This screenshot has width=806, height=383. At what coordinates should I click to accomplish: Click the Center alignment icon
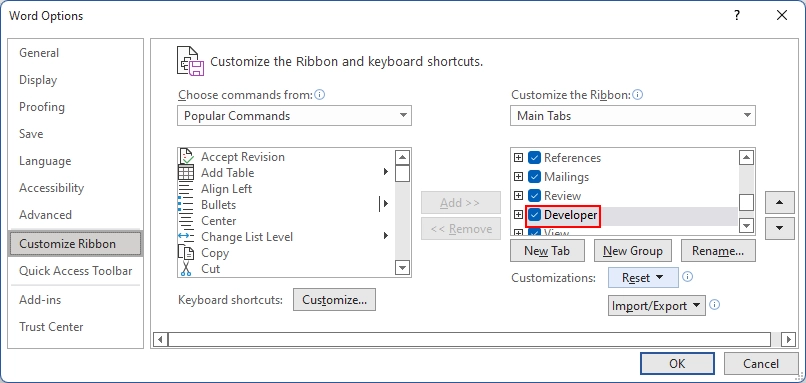(186, 221)
